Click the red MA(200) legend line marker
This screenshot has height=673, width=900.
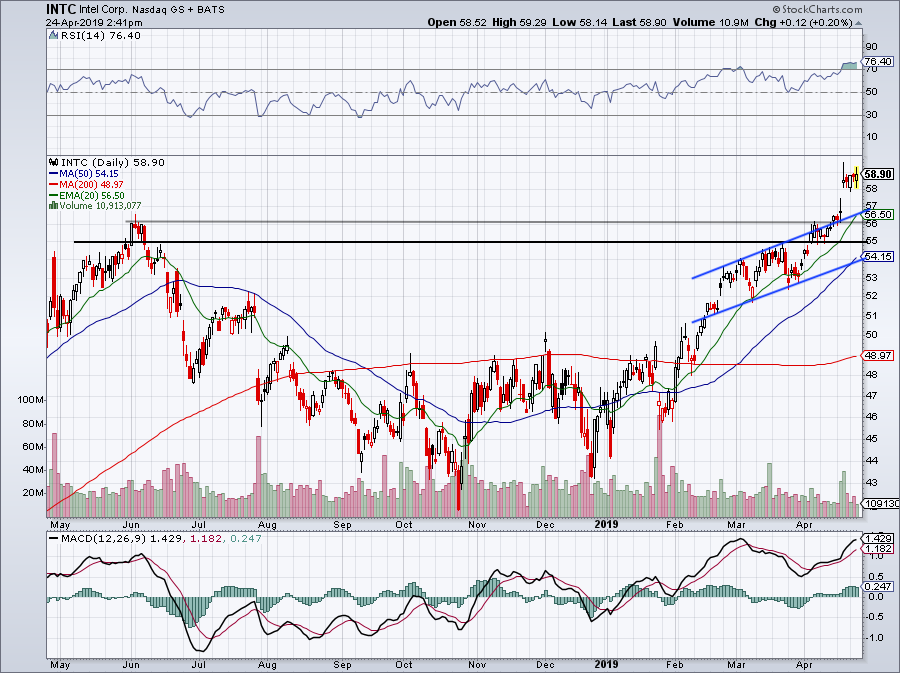53,184
